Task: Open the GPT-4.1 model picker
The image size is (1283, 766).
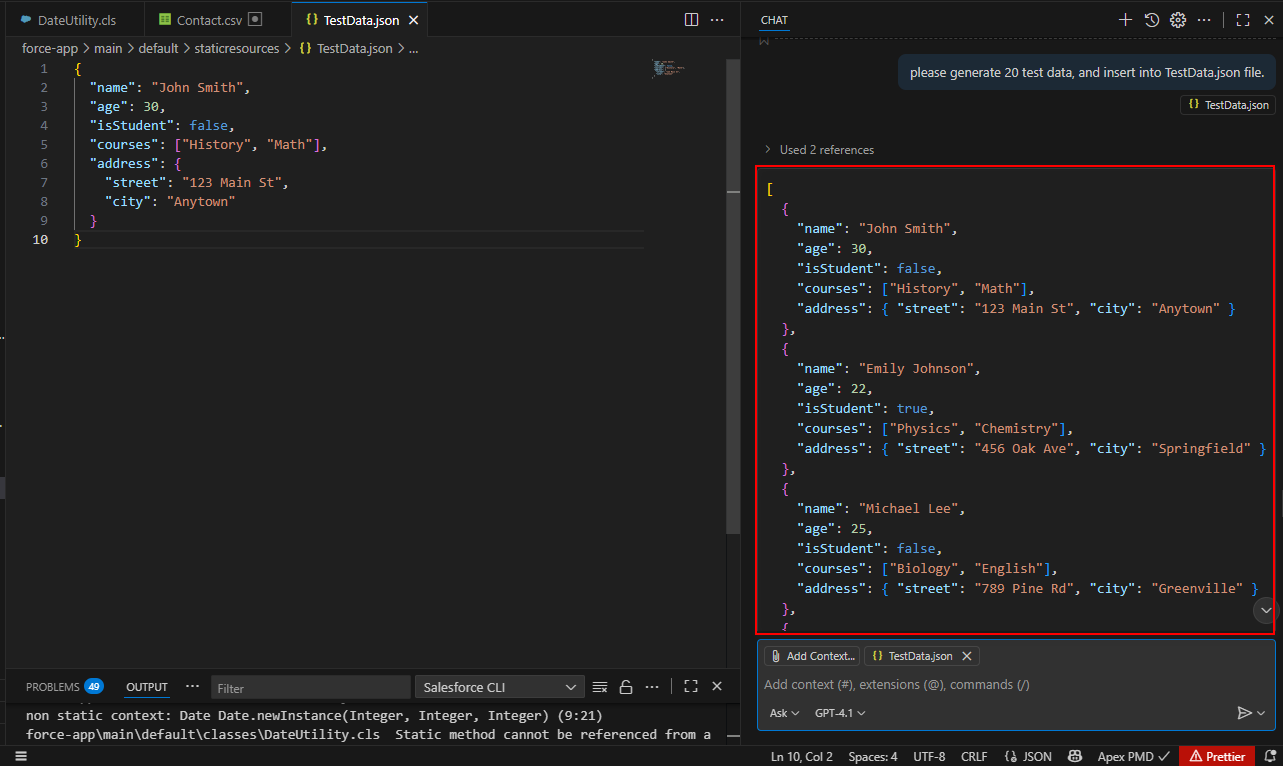Action: coord(840,713)
